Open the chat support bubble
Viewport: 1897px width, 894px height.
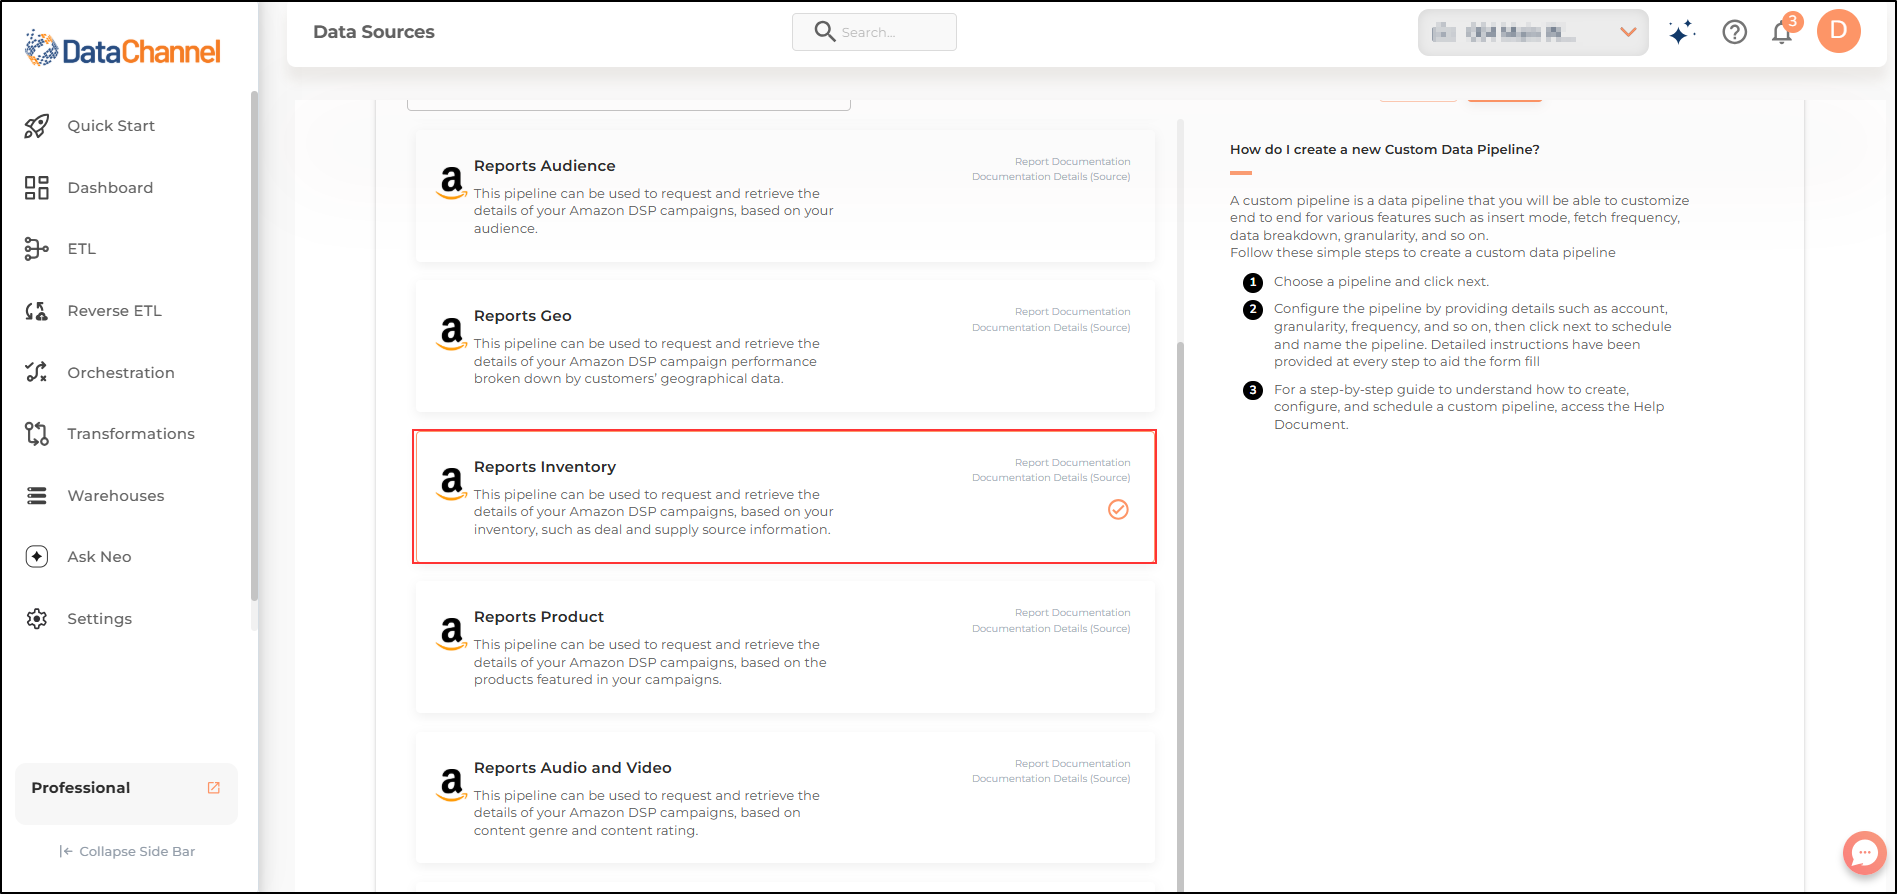pos(1864,853)
